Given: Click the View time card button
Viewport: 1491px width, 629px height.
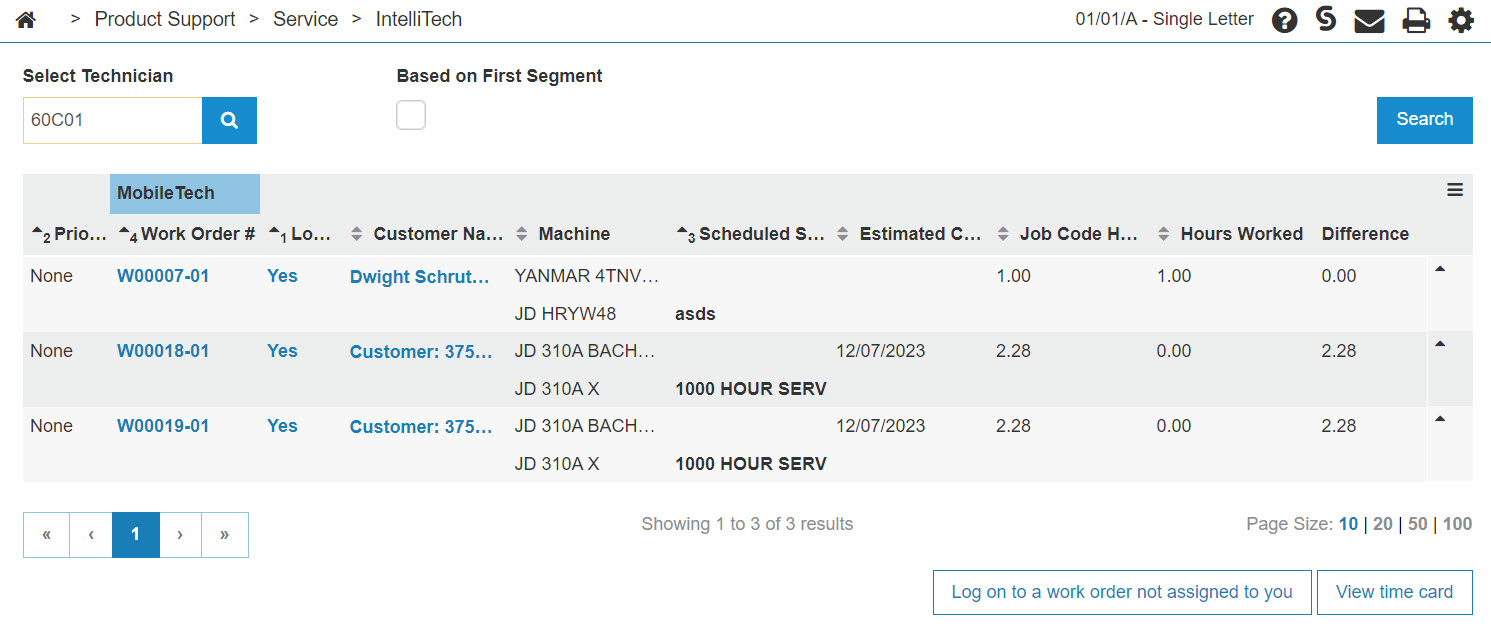Looking at the screenshot, I should tap(1394, 592).
